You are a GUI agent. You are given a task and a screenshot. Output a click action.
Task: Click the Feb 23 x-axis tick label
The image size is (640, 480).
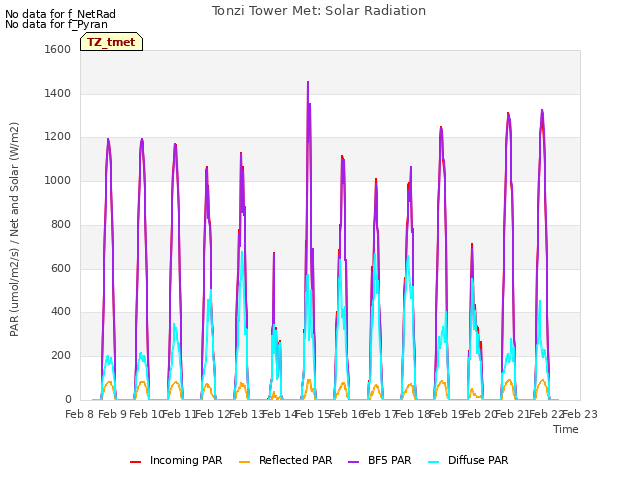(580, 414)
